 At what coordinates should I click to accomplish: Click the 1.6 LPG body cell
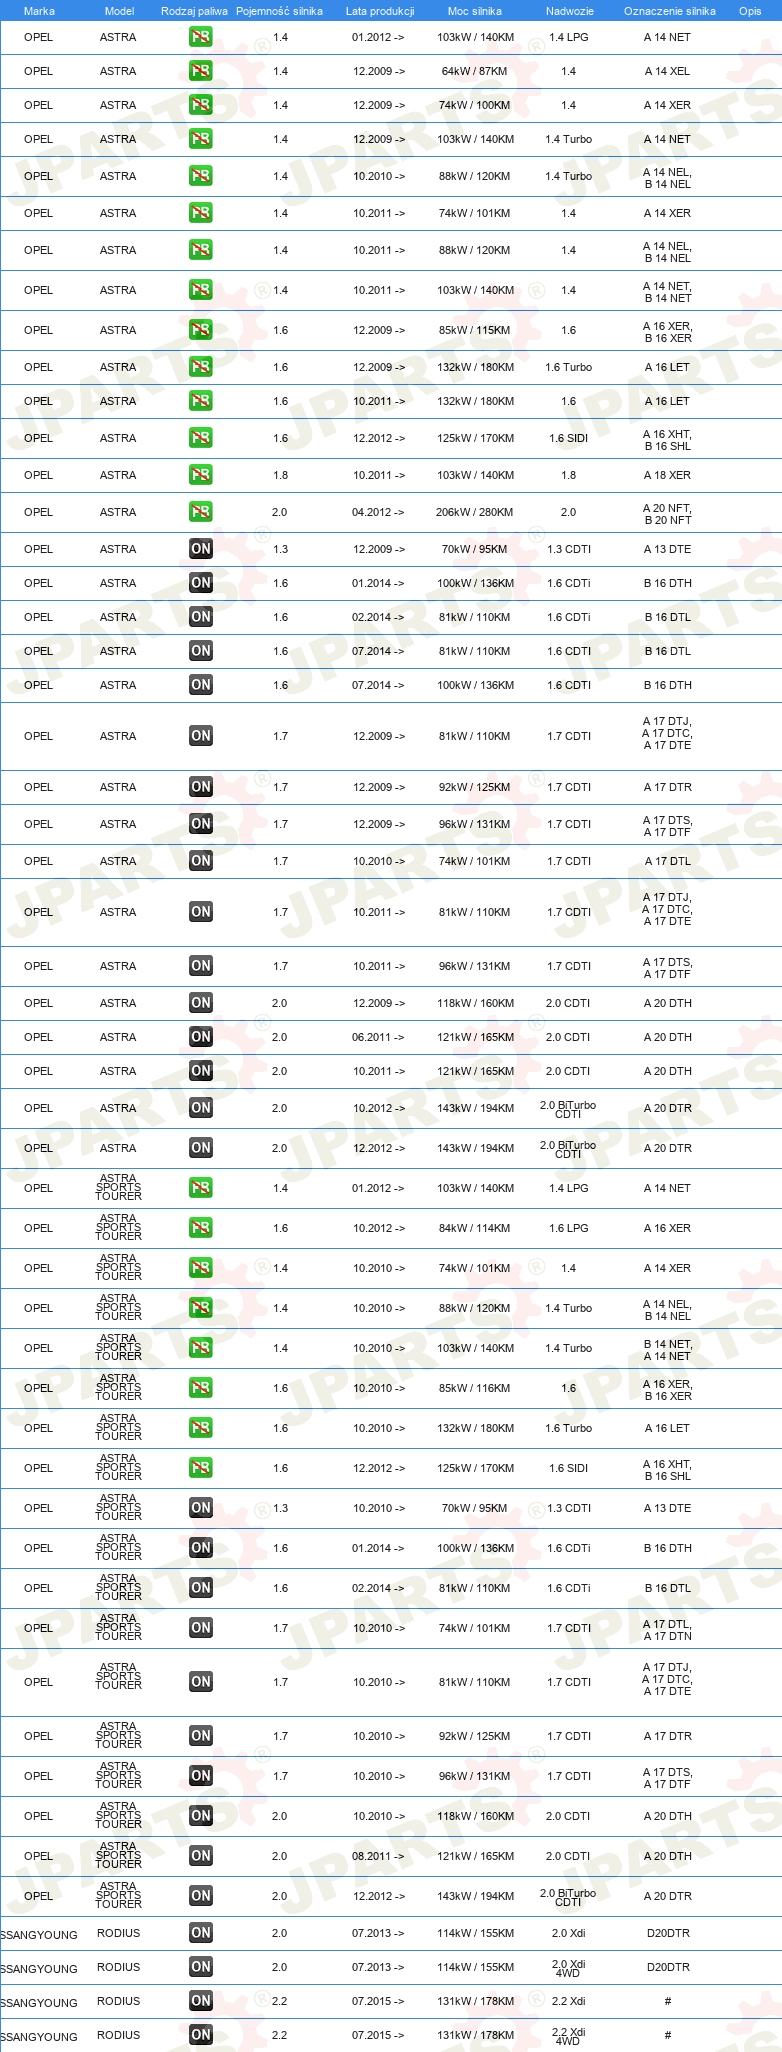569,1228
